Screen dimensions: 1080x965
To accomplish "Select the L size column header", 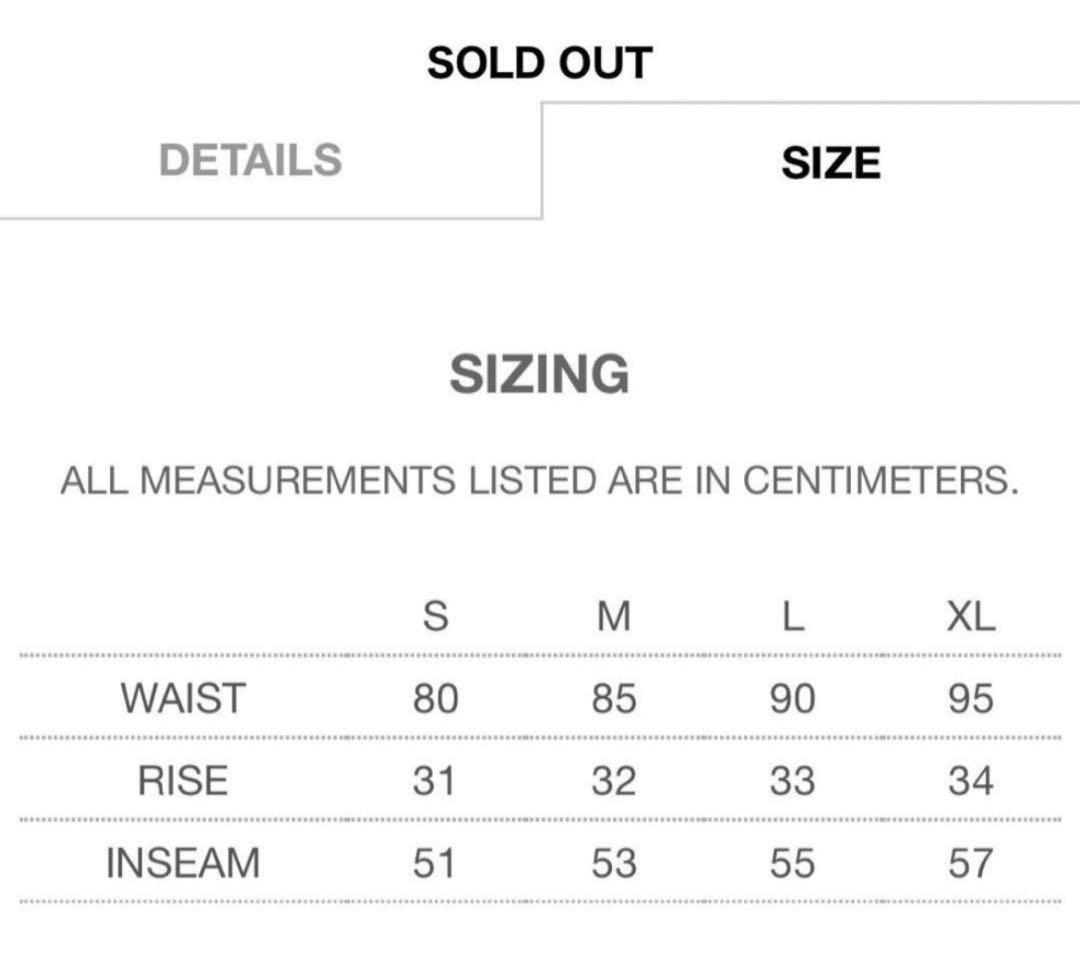I will pyautogui.click(x=792, y=617).
